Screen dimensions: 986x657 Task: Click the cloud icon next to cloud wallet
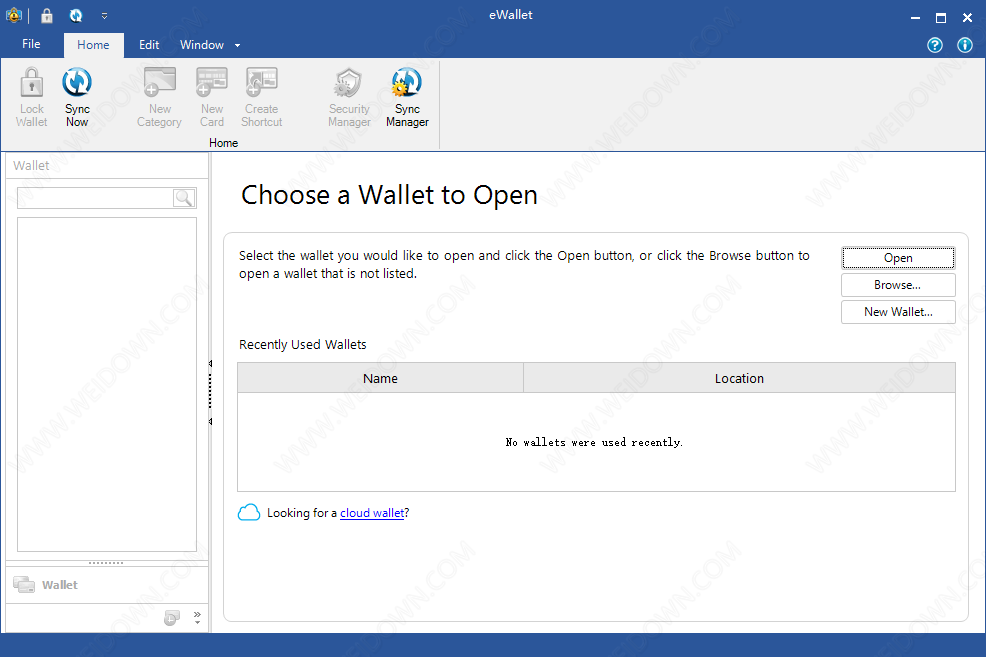tap(249, 512)
